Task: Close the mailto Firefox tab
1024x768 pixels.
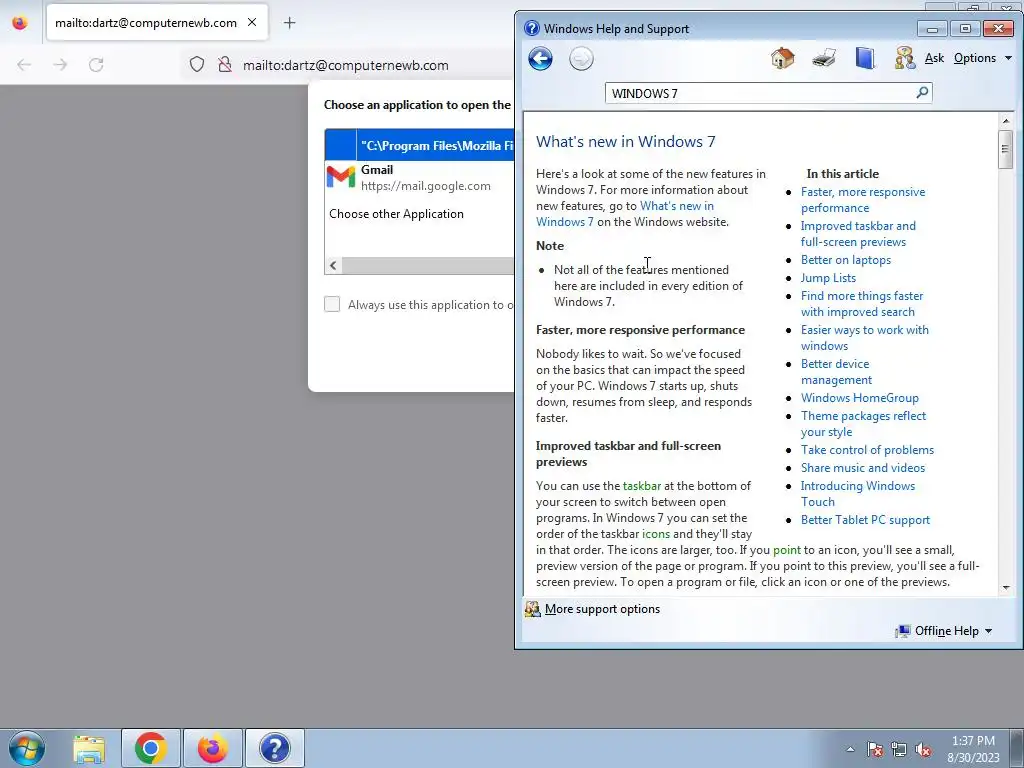Action: click(x=252, y=22)
